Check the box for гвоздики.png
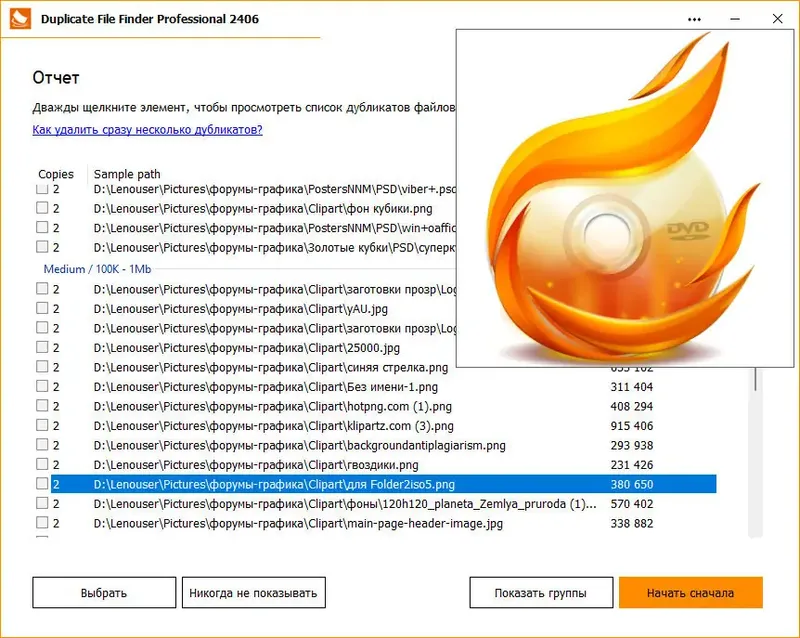 point(42,464)
